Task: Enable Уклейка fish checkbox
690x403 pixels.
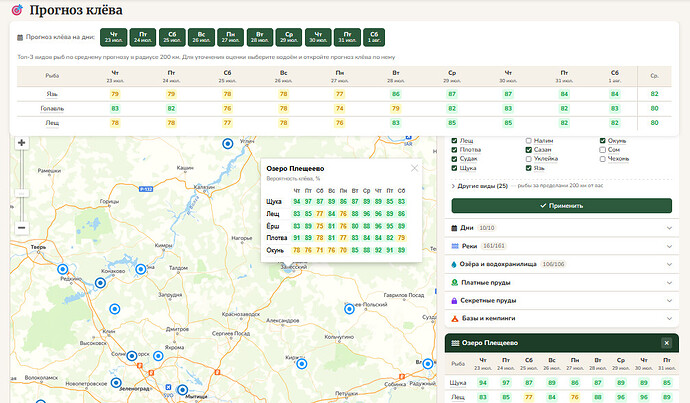Action: (x=529, y=159)
